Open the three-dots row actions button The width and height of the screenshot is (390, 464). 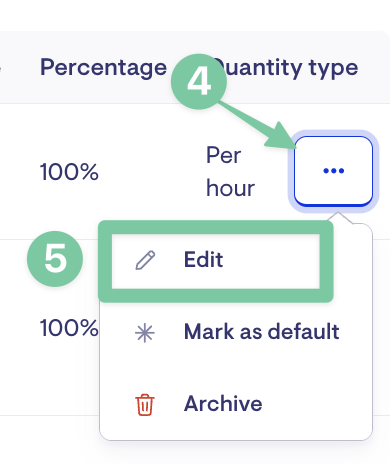(x=333, y=171)
